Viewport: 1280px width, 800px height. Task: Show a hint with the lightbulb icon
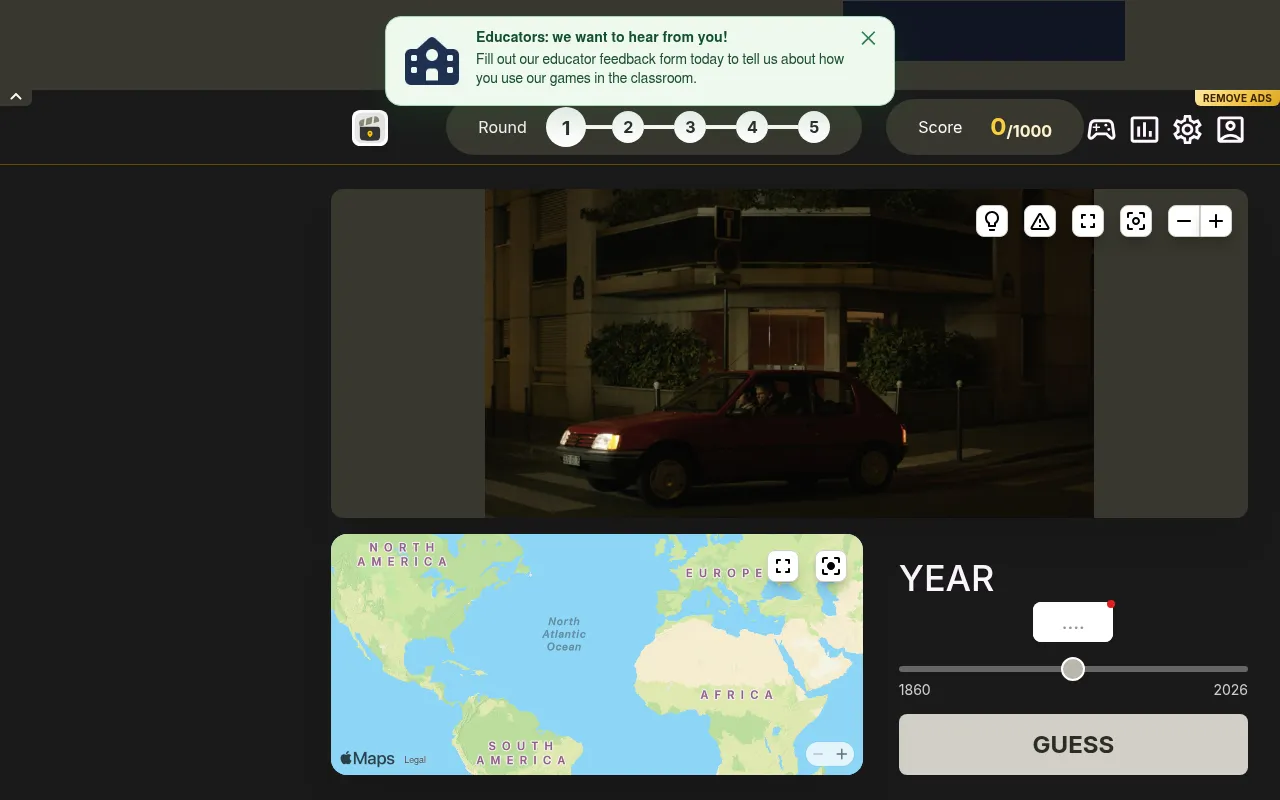pyautogui.click(x=992, y=221)
